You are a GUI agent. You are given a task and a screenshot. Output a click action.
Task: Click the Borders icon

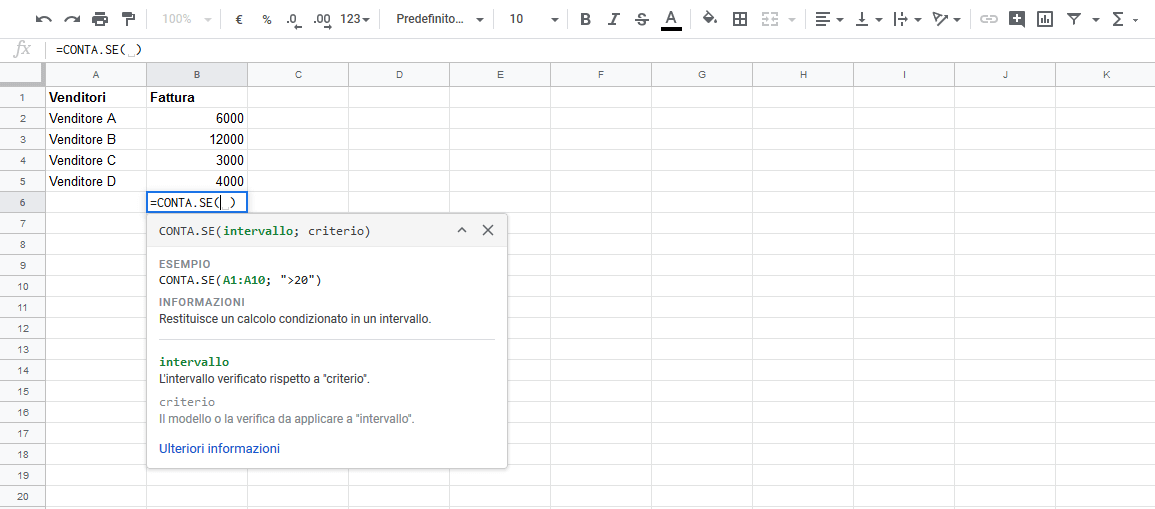point(740,19)
